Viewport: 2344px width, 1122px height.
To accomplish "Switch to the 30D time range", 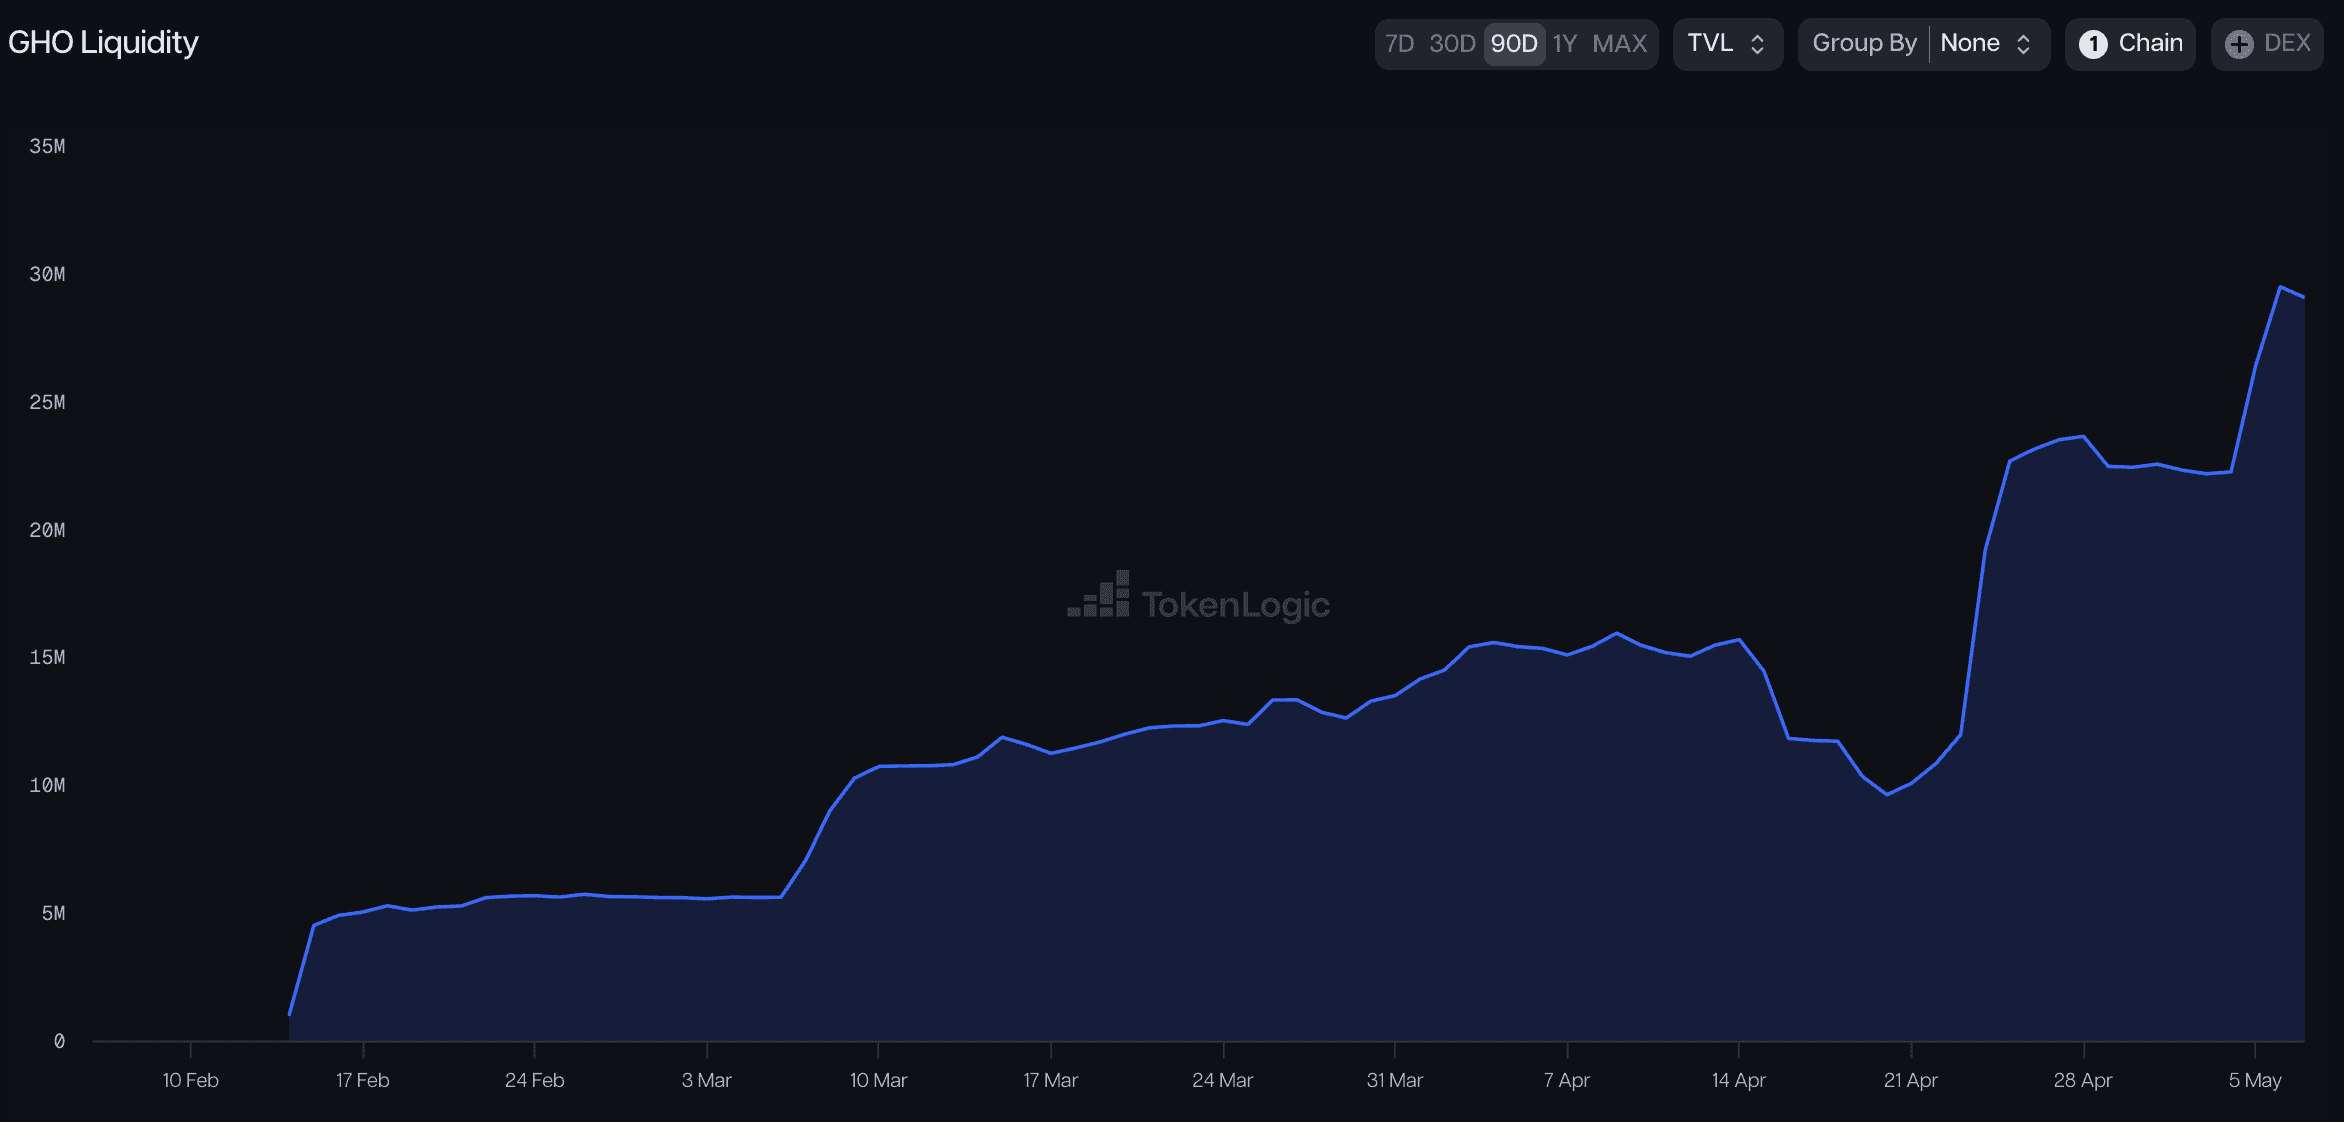I will 1452,44.
